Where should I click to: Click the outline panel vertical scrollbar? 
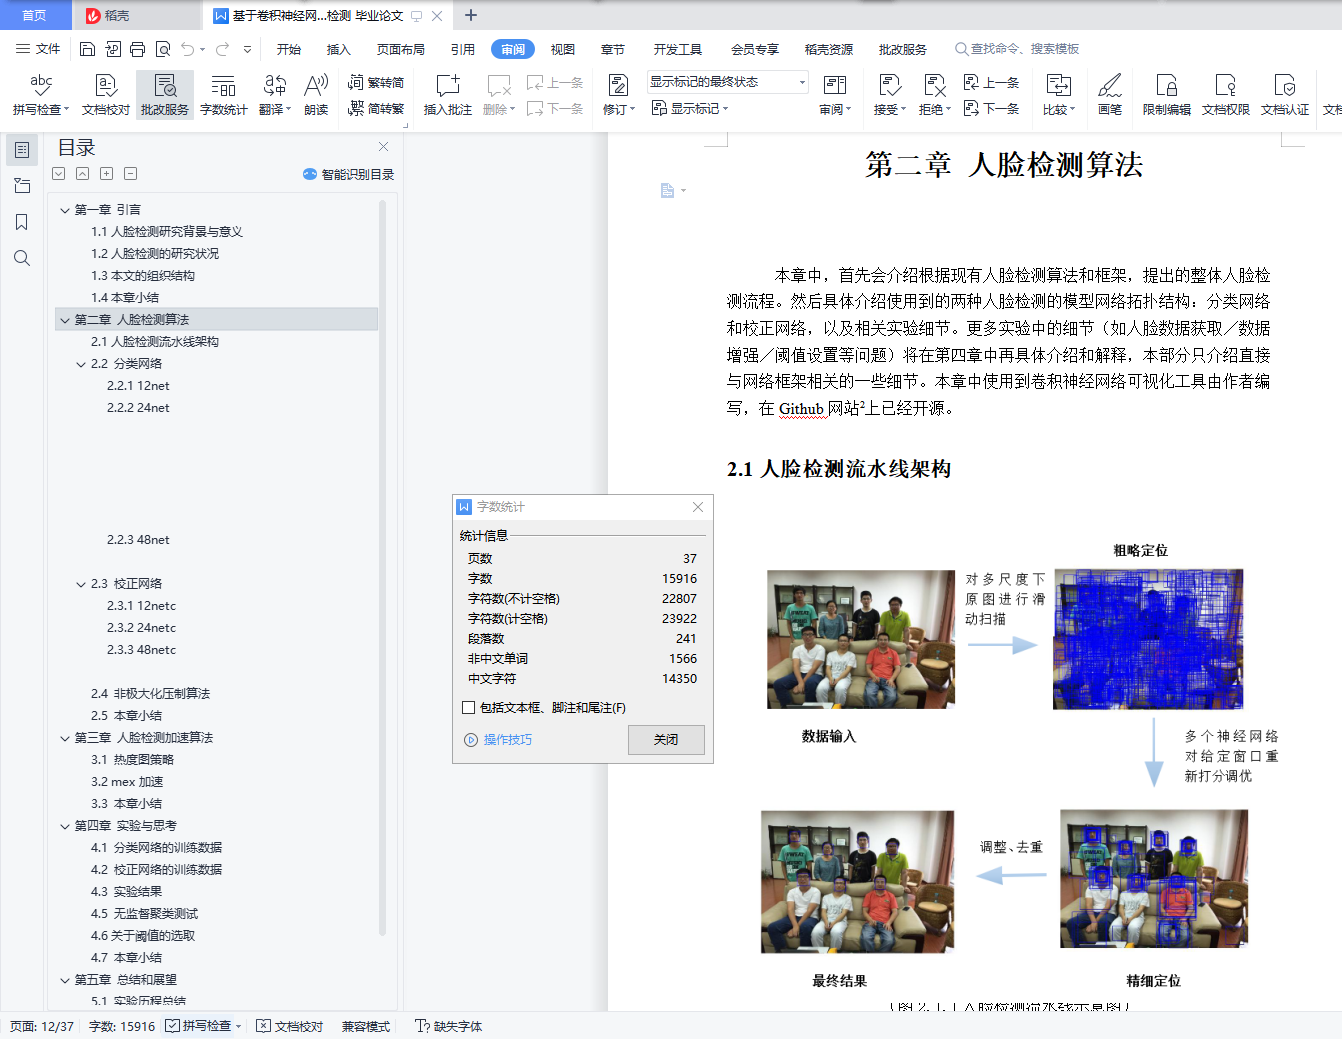click(x=382, y=570)
